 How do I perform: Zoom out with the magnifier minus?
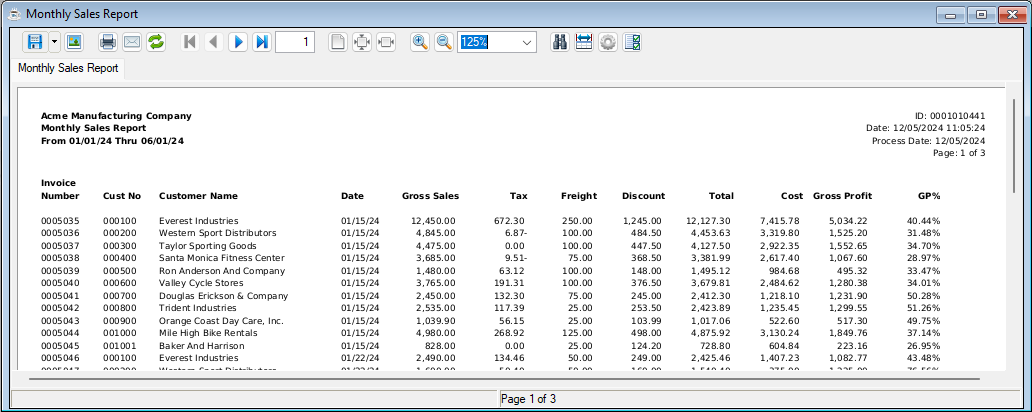click(444, 42)
